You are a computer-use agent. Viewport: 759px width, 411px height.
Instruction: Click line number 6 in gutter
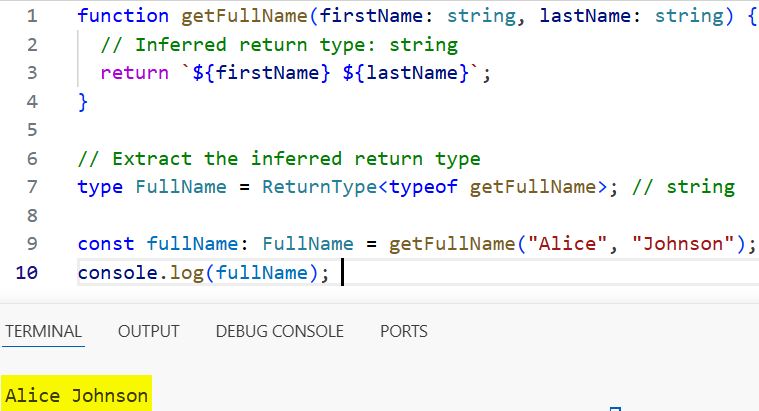(x=32, y=159)
